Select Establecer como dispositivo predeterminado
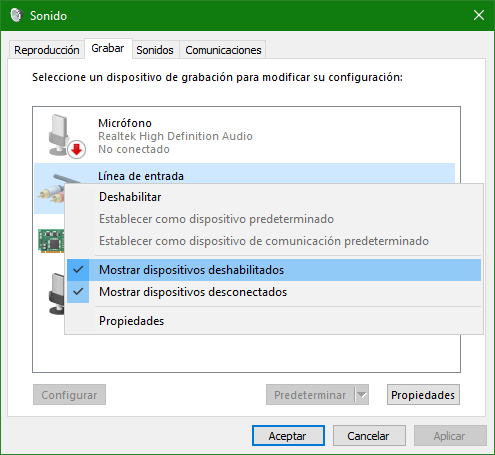 click(274, 219)
